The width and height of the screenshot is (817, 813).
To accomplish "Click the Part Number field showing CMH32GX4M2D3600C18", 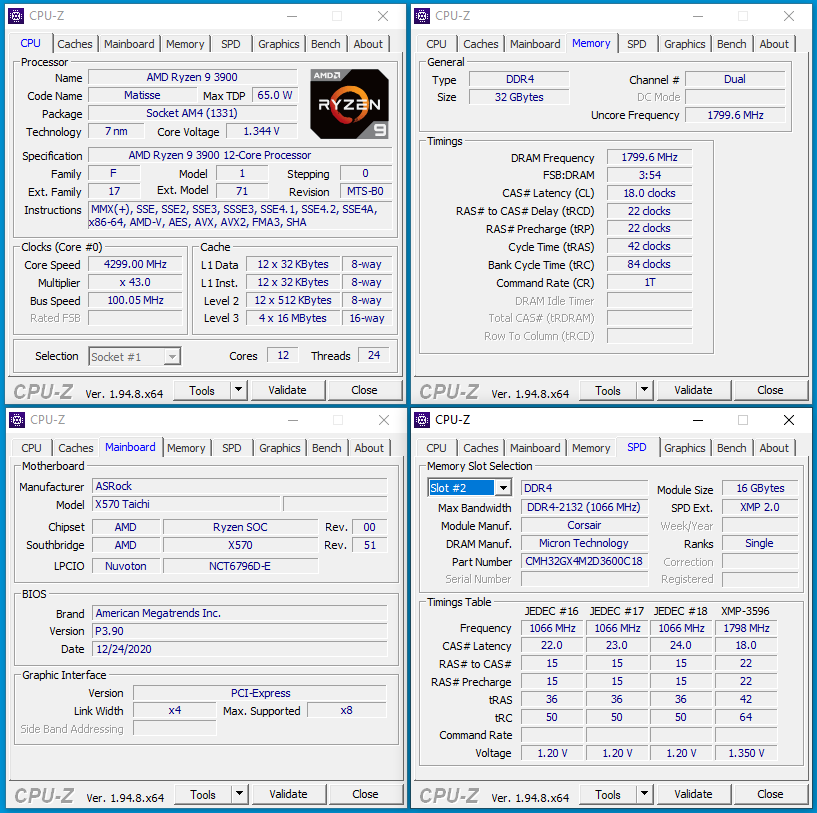I will (584, 562).
